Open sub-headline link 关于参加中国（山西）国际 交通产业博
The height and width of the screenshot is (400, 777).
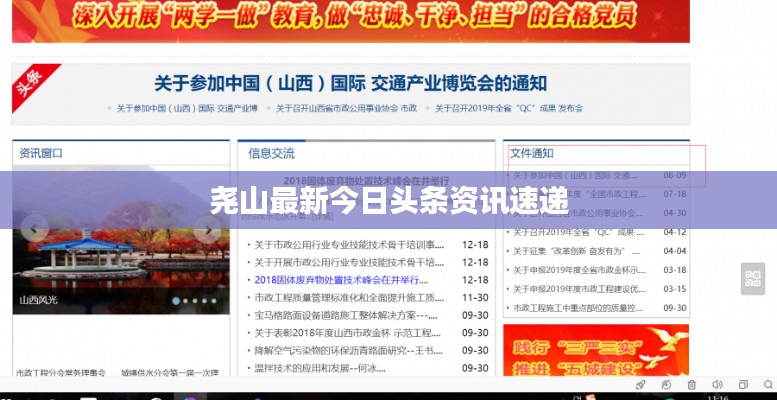(x=187, y=108)
